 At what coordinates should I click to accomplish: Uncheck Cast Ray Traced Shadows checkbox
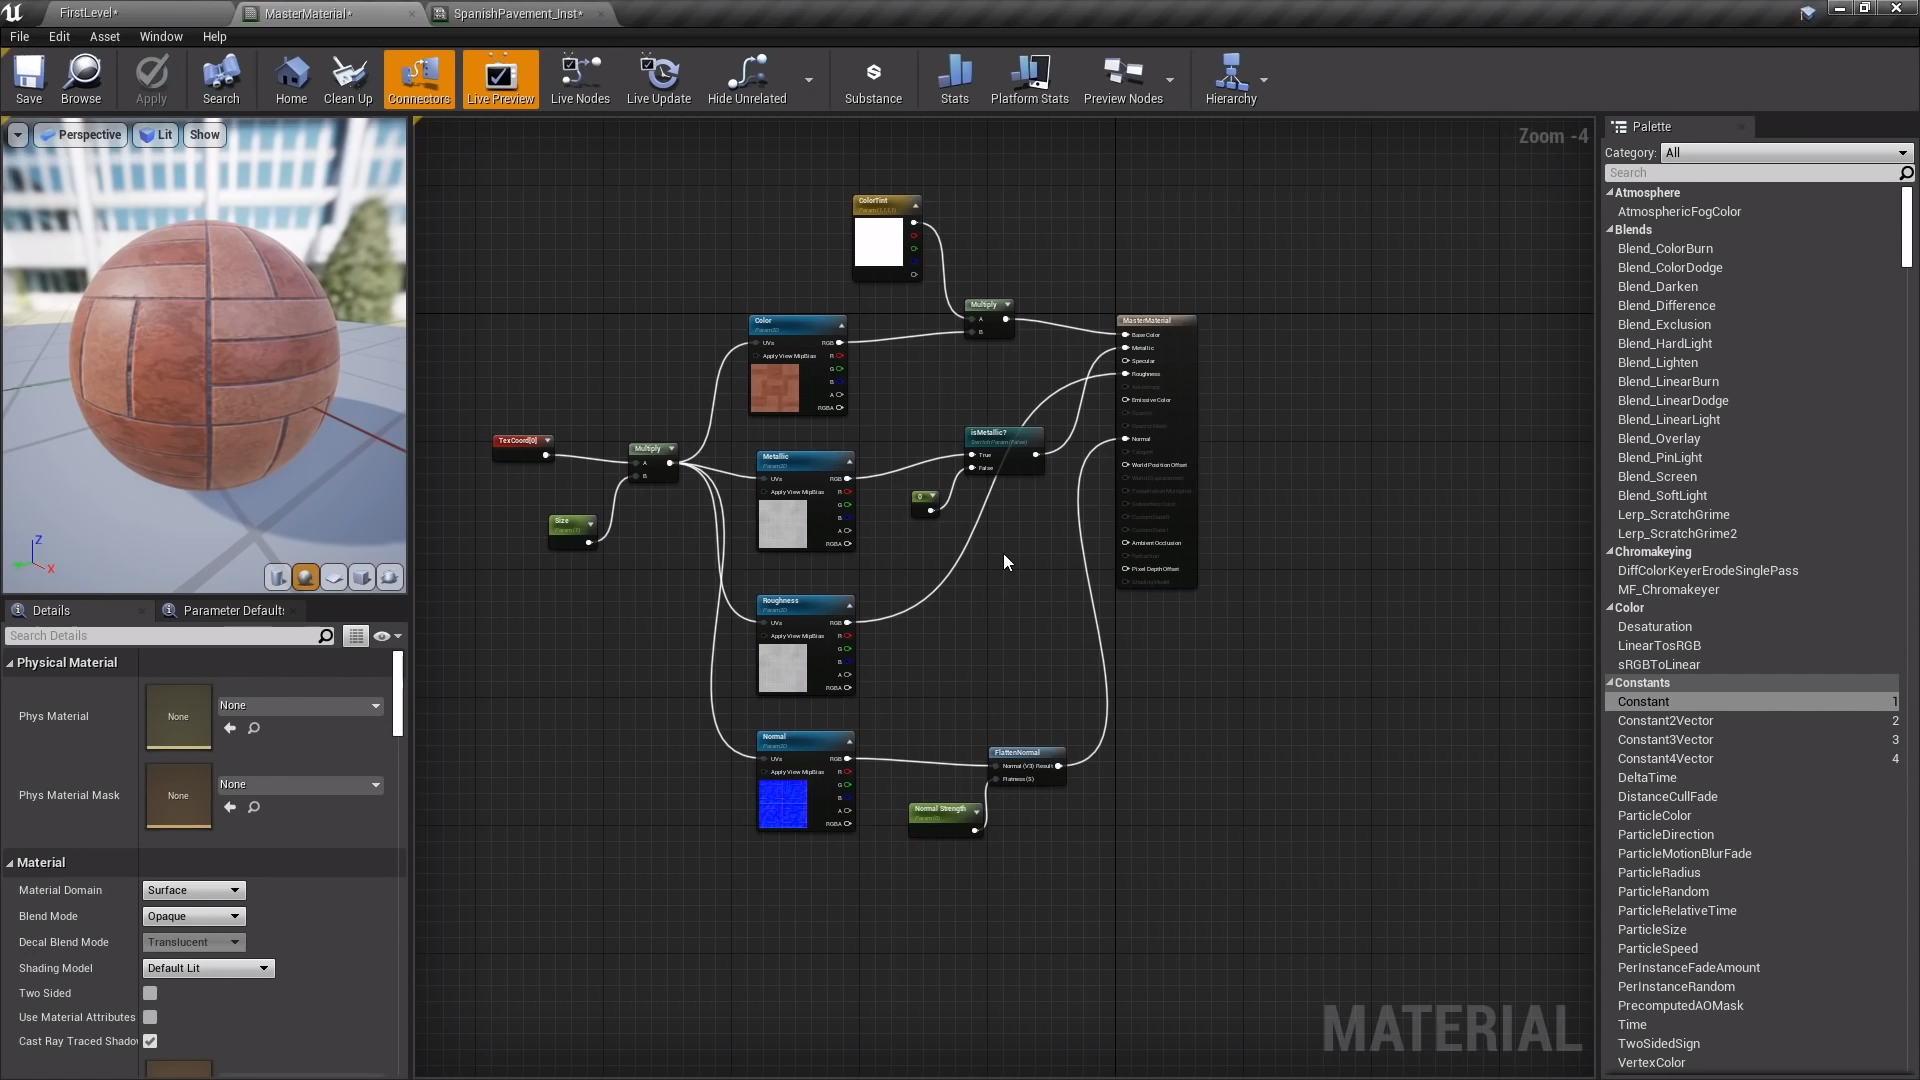pos(150,1041)
